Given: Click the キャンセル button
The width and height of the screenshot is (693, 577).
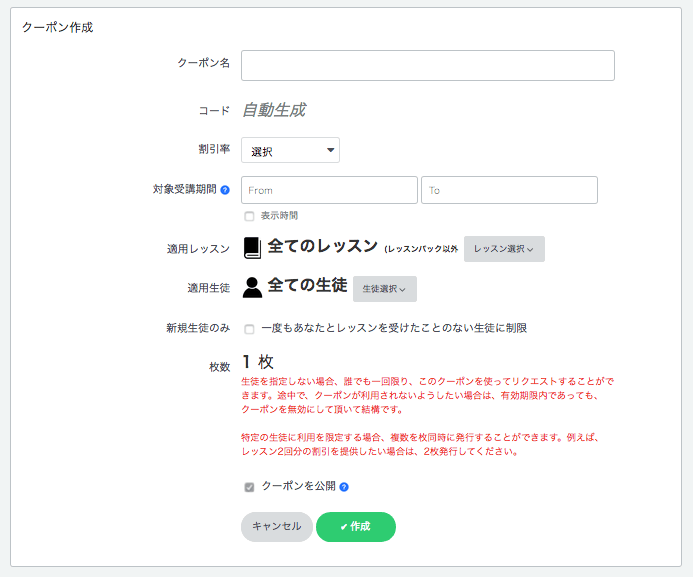Looking at the screenshot, I should (x=277, y=527).
